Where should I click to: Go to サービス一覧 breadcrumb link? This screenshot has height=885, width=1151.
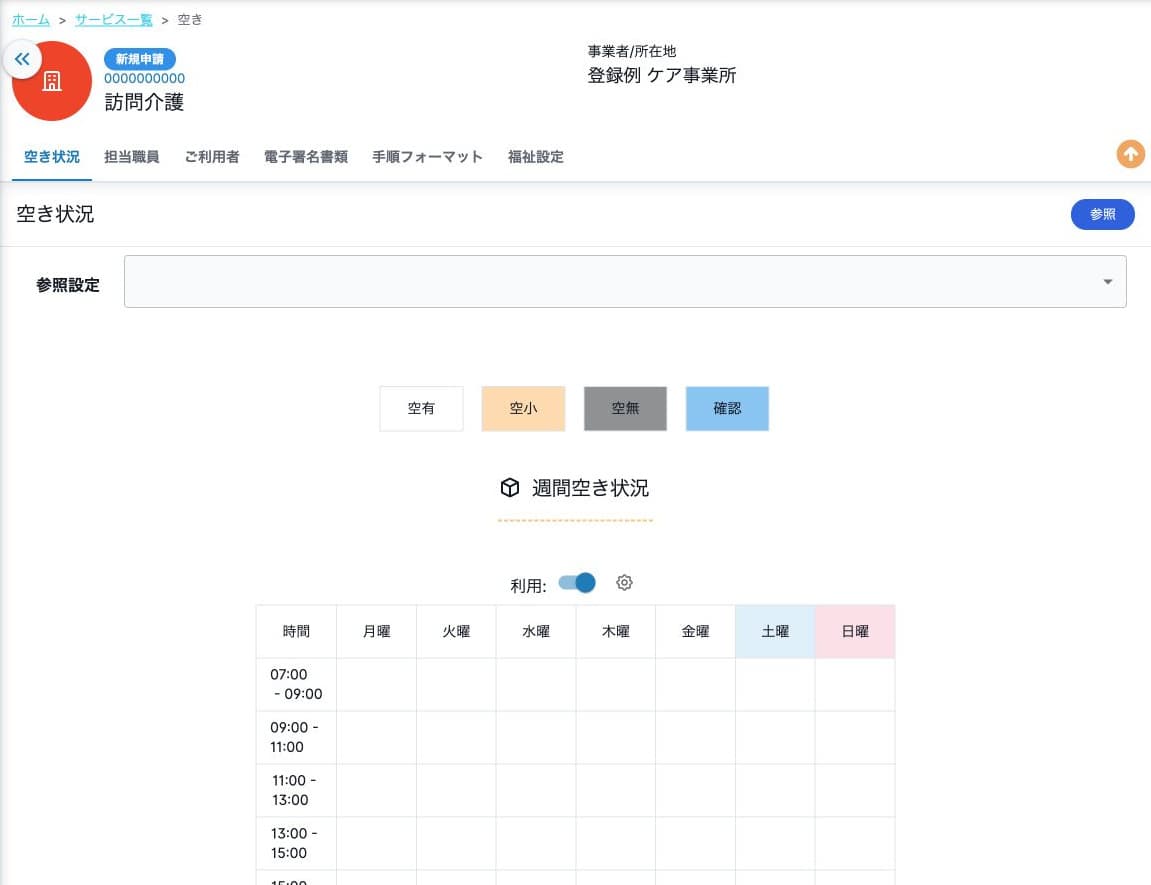tap(114, 20)
